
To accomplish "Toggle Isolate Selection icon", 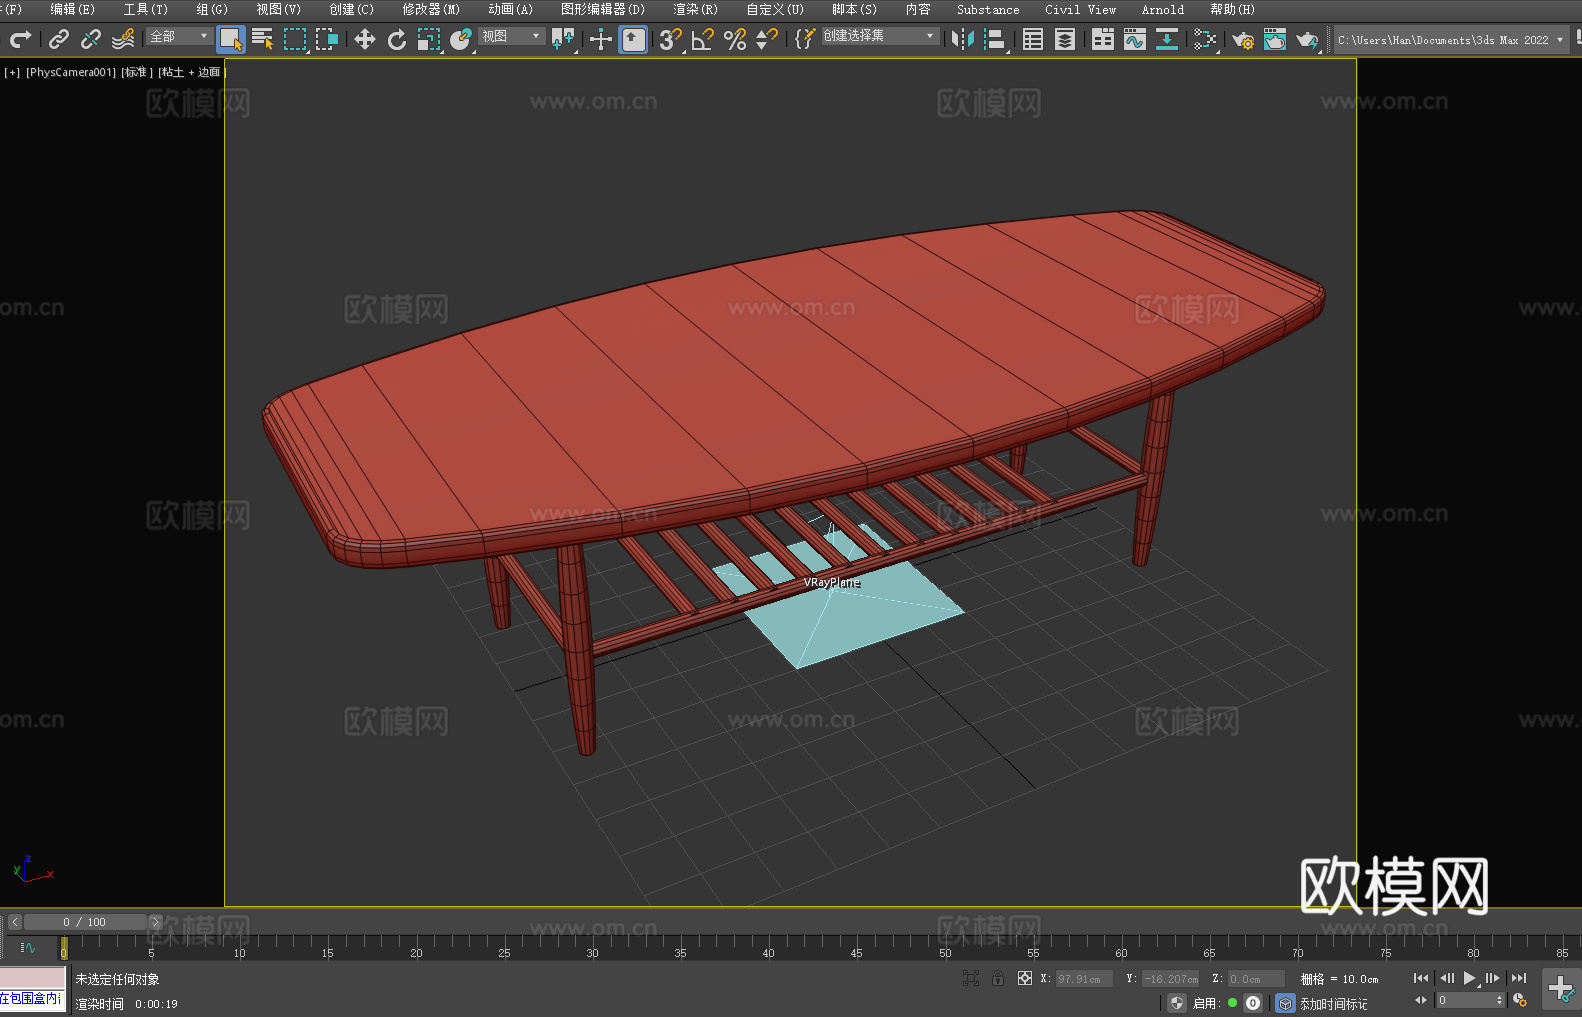I will click(970, 978).
